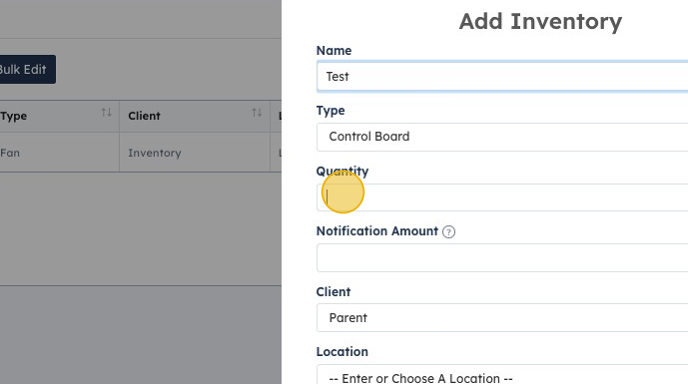Sort table by Type column arrows
688x384 pixels.
(x=106, y=113)
